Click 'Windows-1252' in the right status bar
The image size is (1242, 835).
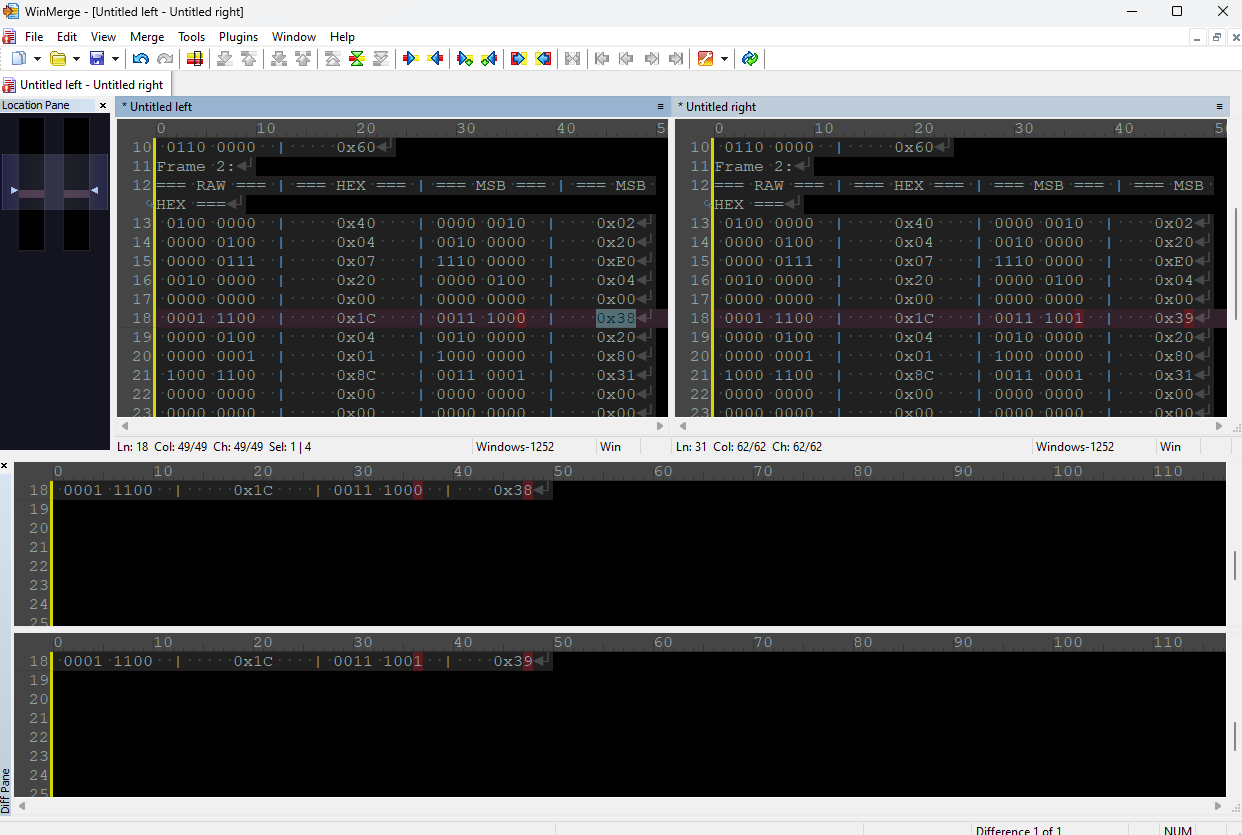coord(1075,446)
